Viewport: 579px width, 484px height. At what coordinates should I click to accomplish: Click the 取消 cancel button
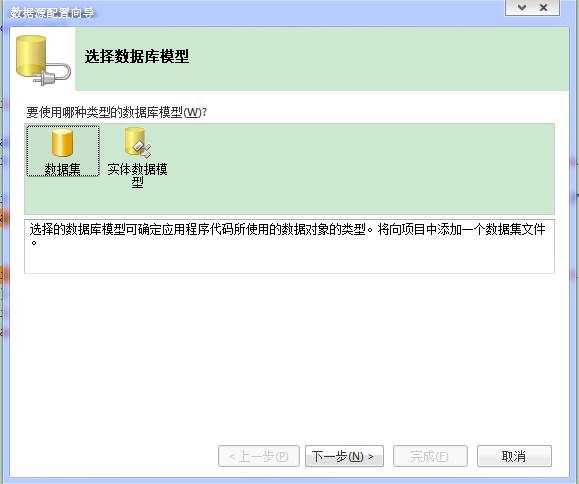(514, 456)
